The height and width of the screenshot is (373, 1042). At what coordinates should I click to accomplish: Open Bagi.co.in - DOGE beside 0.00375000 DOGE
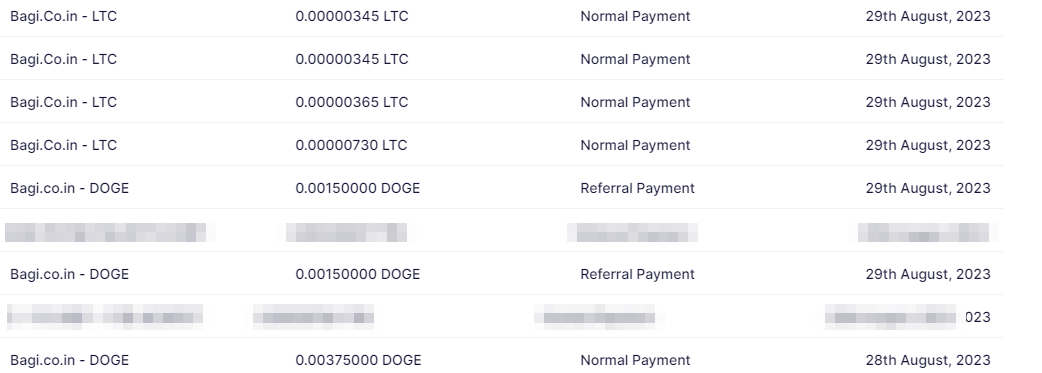click(70, 360)
